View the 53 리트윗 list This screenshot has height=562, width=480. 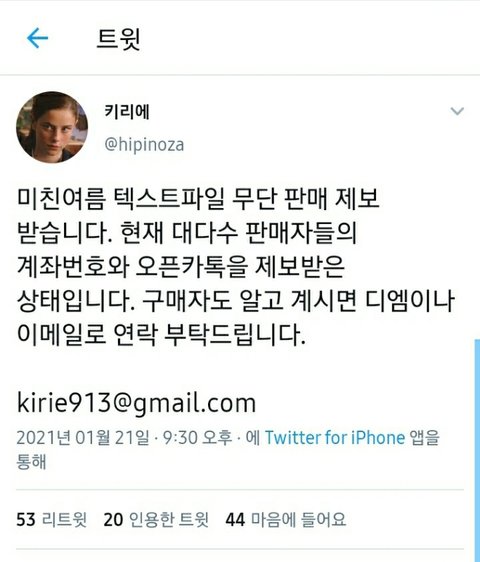tap(52, 519)
